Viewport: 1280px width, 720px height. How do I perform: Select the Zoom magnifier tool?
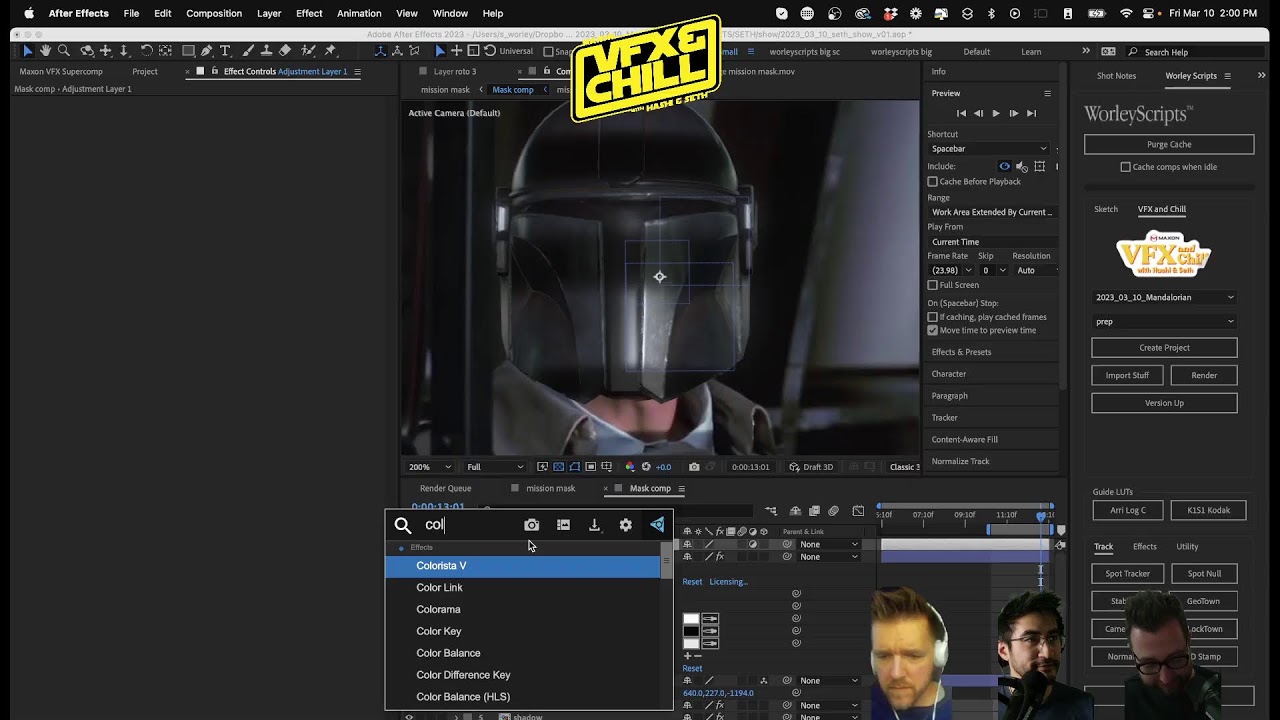click(x=64, y=51)
